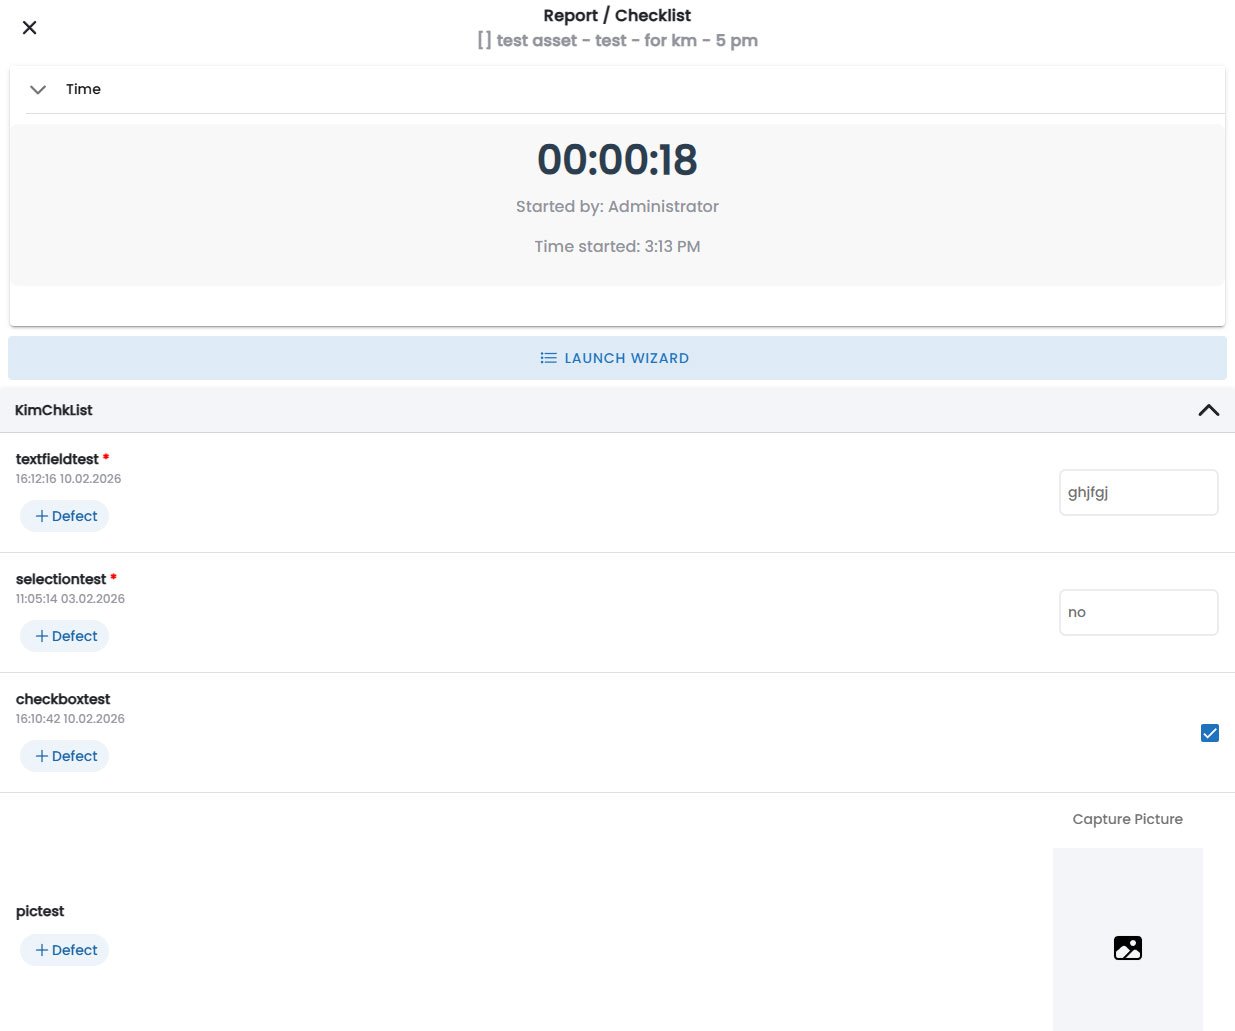
Task: Click the pictest label
Action: [40, 911]
